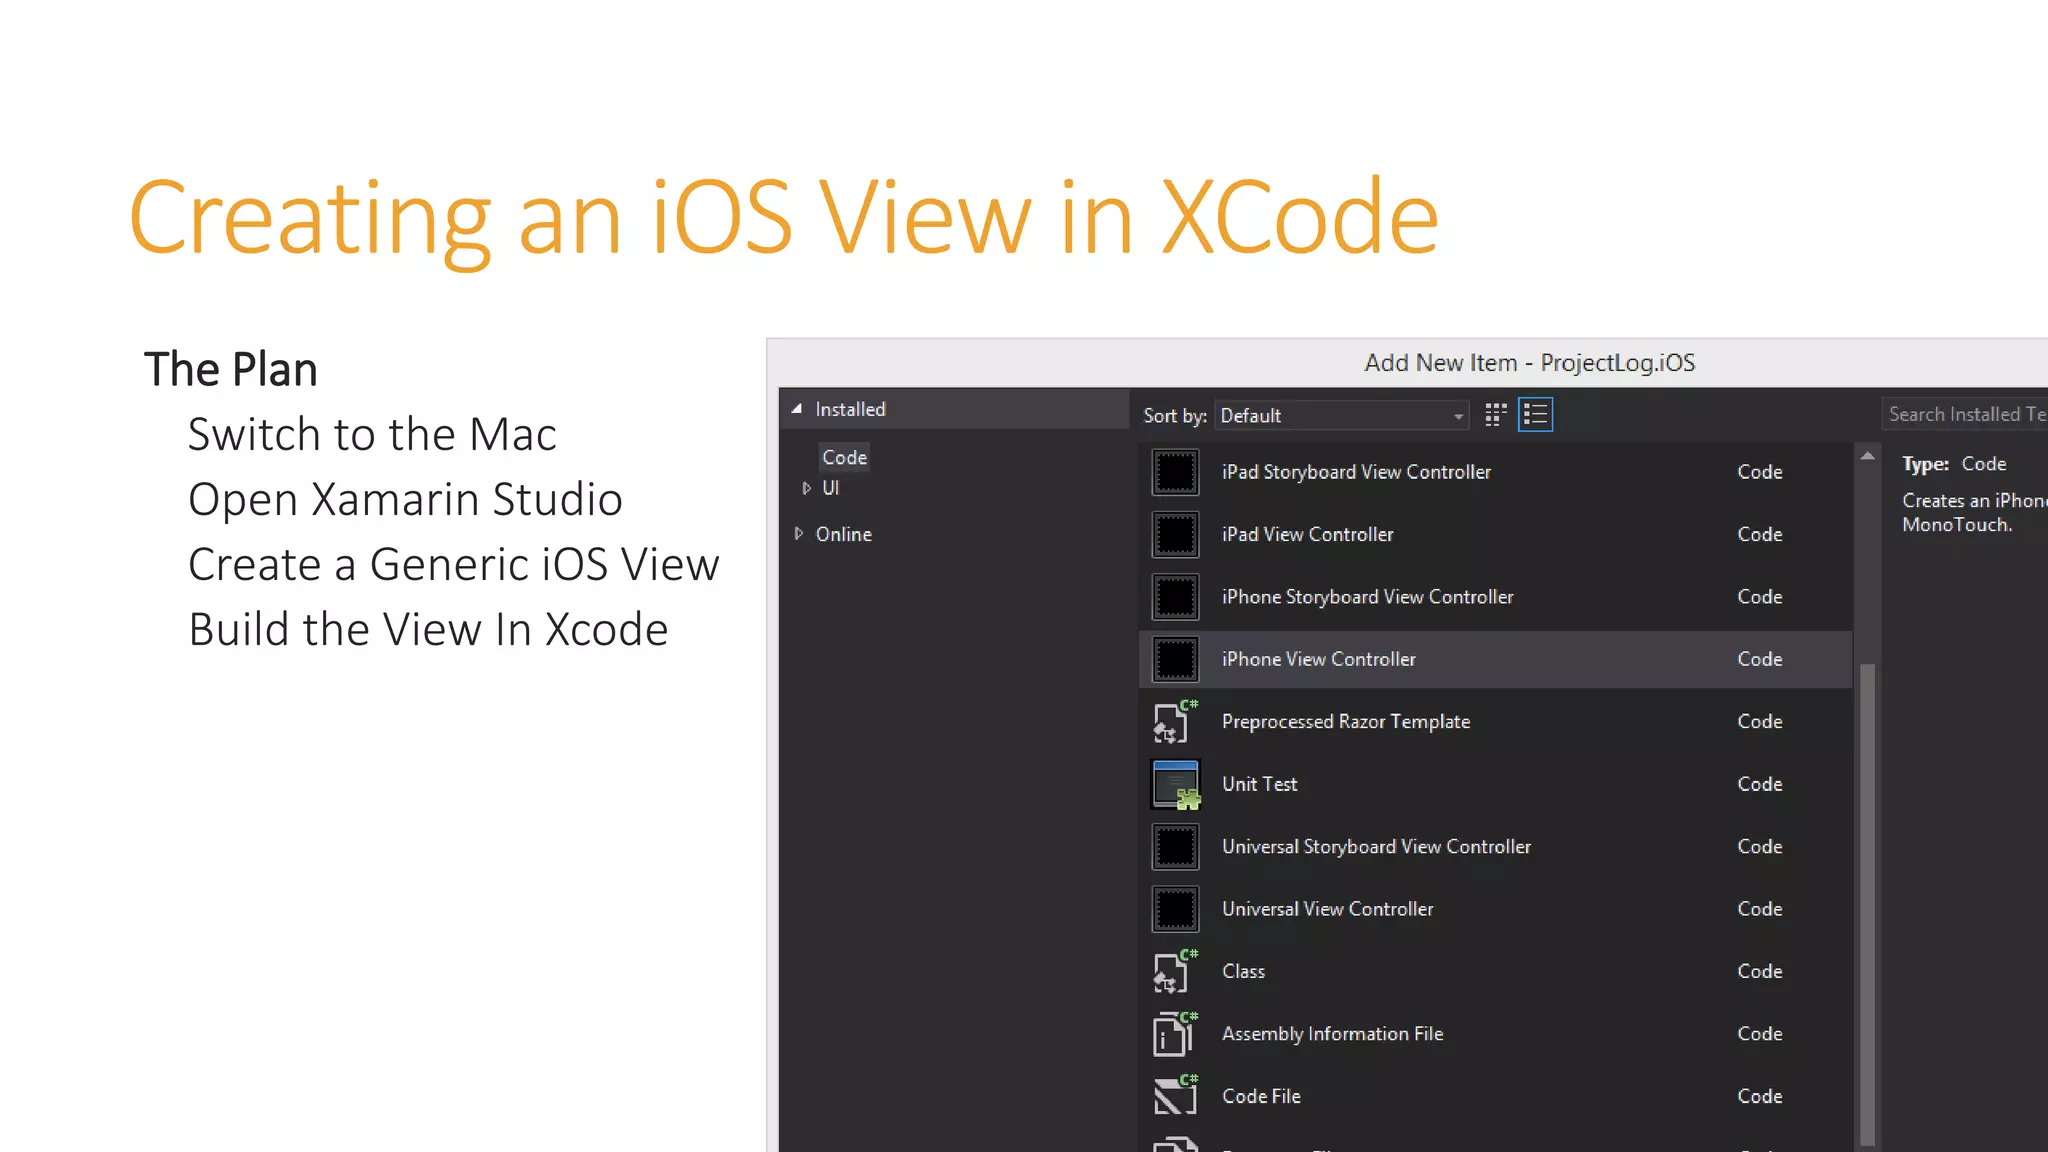Click the Preprocessed Razor Template icon
2048x1152 pixels.
coord(1175,722)
